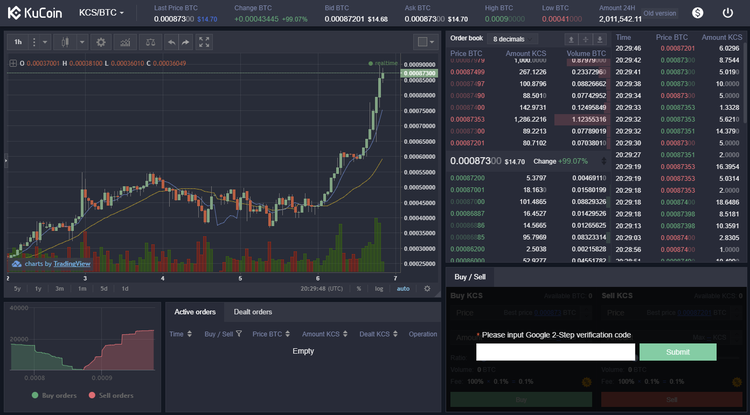Collapse the chart legend box icon
Screen dimensions: 750x415
point(13,63)
